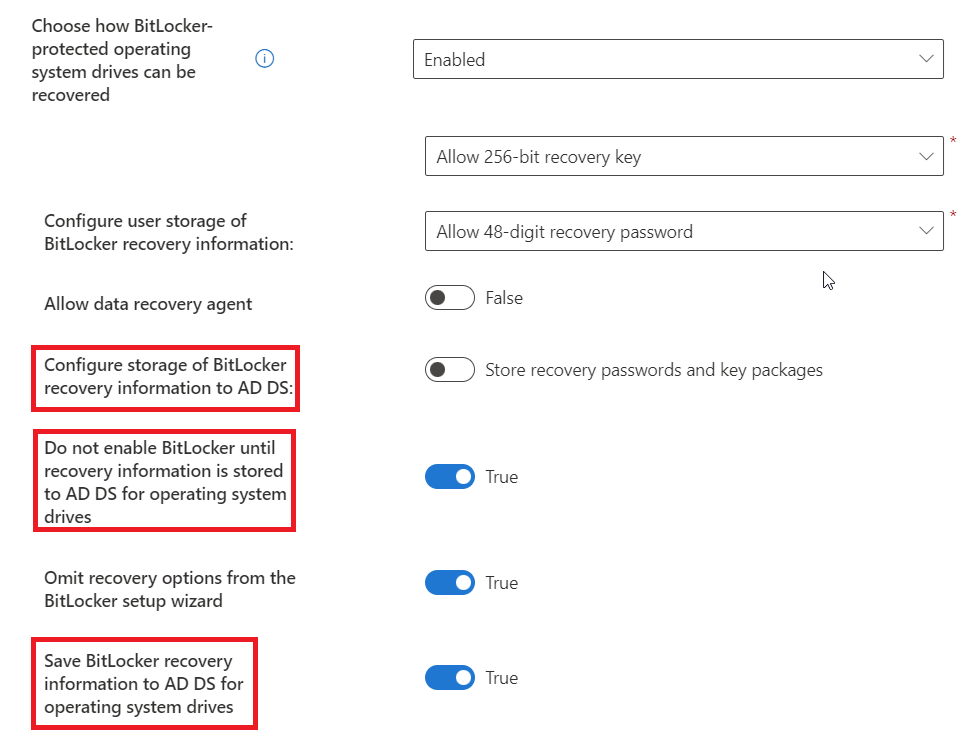Click 'Allow data recovery agent' label
978x737 pixels.
[148, 304]
